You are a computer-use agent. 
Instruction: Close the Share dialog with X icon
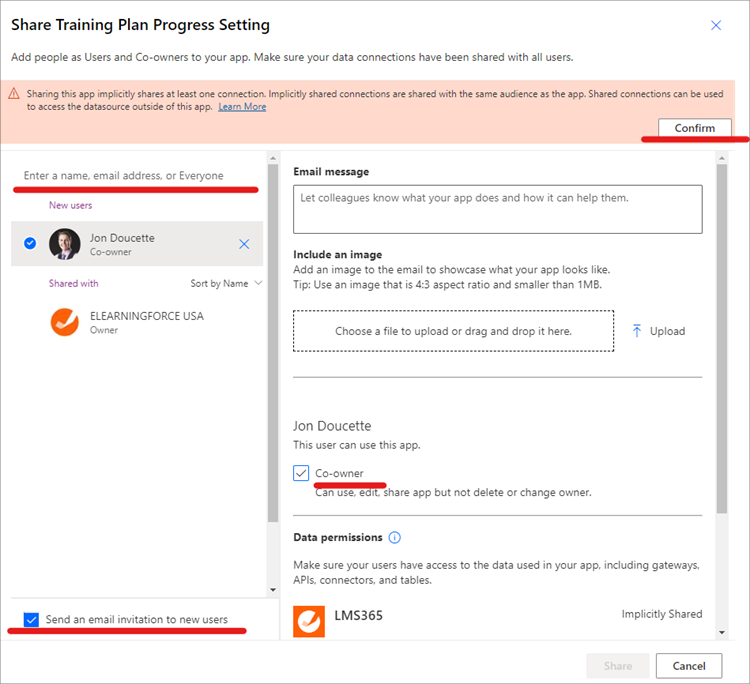pos(716,25)
